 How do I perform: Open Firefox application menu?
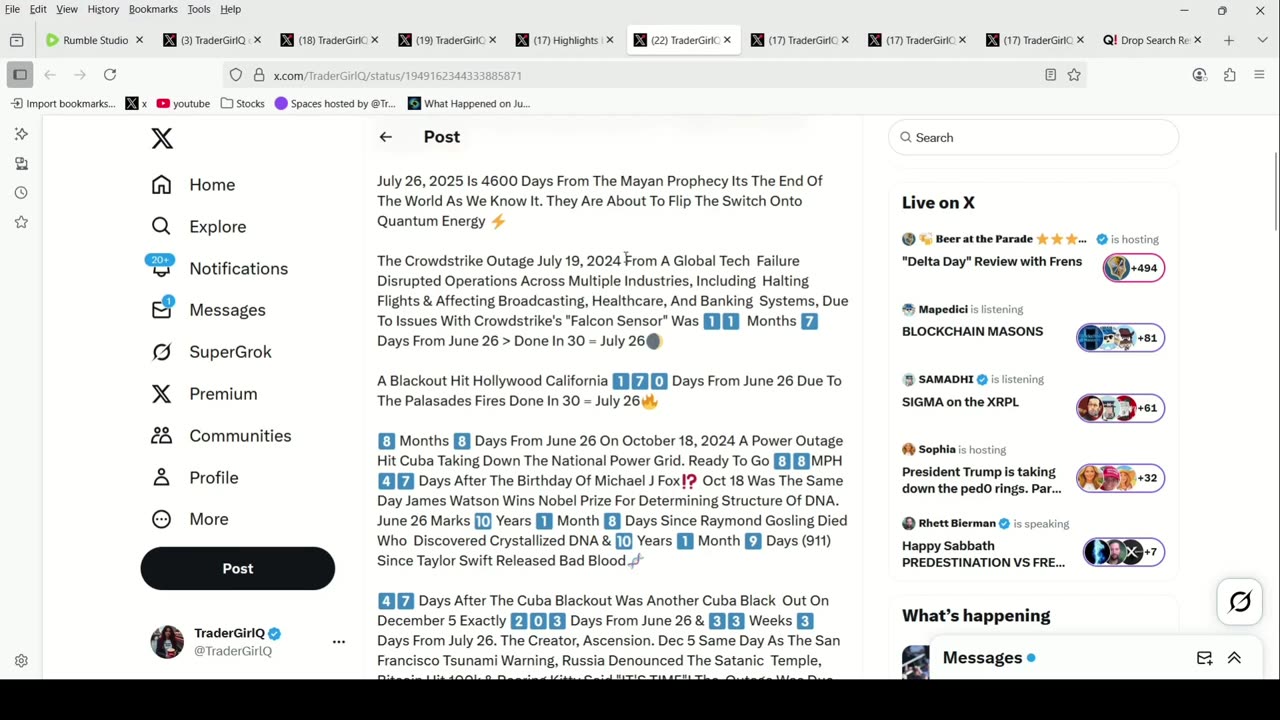pyautogui.click(x=1259, y=75)
